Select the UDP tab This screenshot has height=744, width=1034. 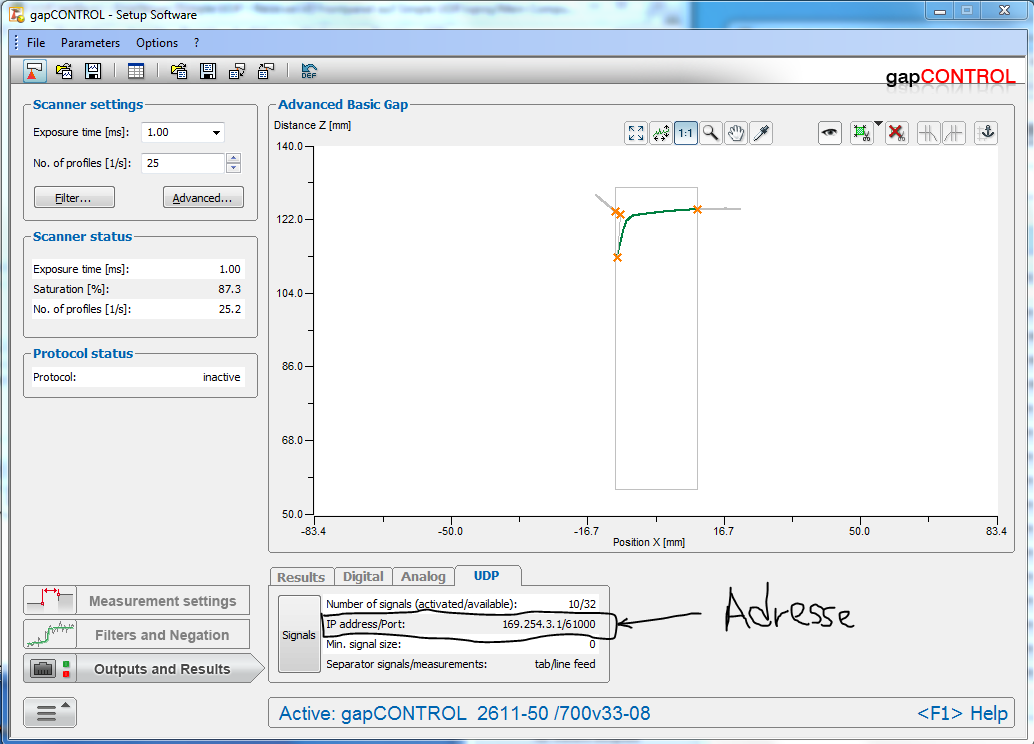pyautogui.click(x=487, y=575)
